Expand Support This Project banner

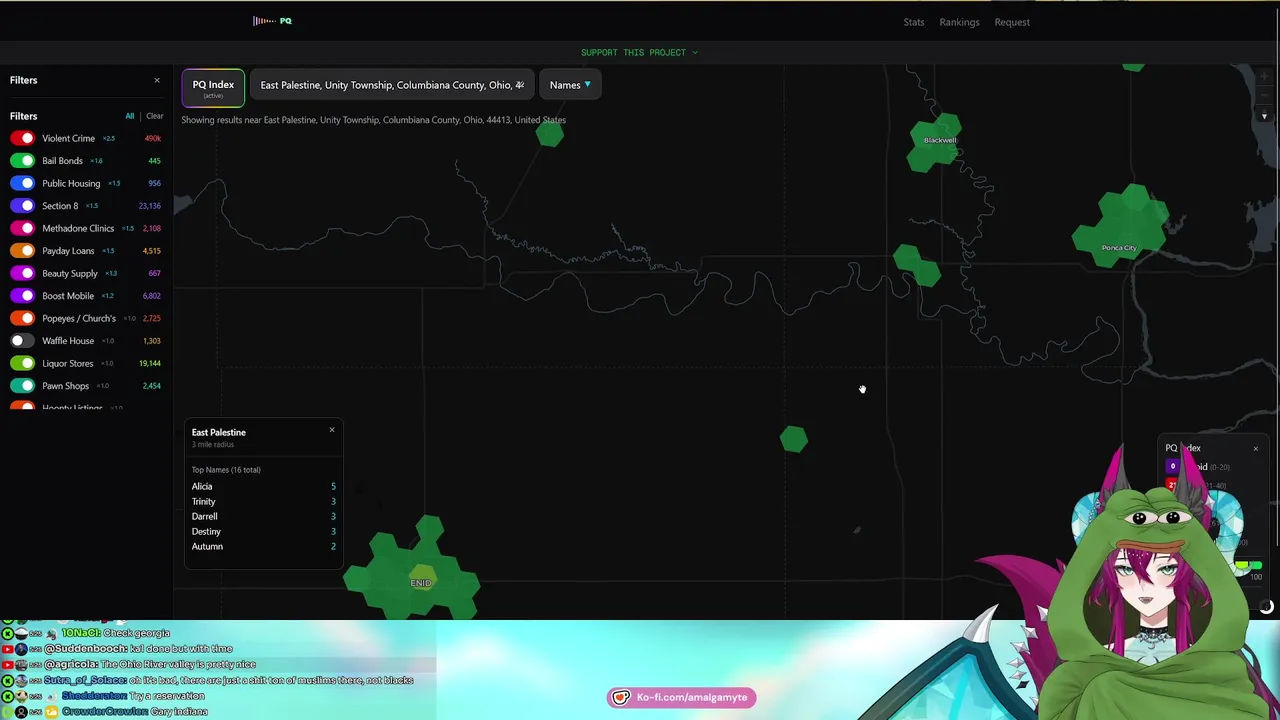tap(640, 52)
